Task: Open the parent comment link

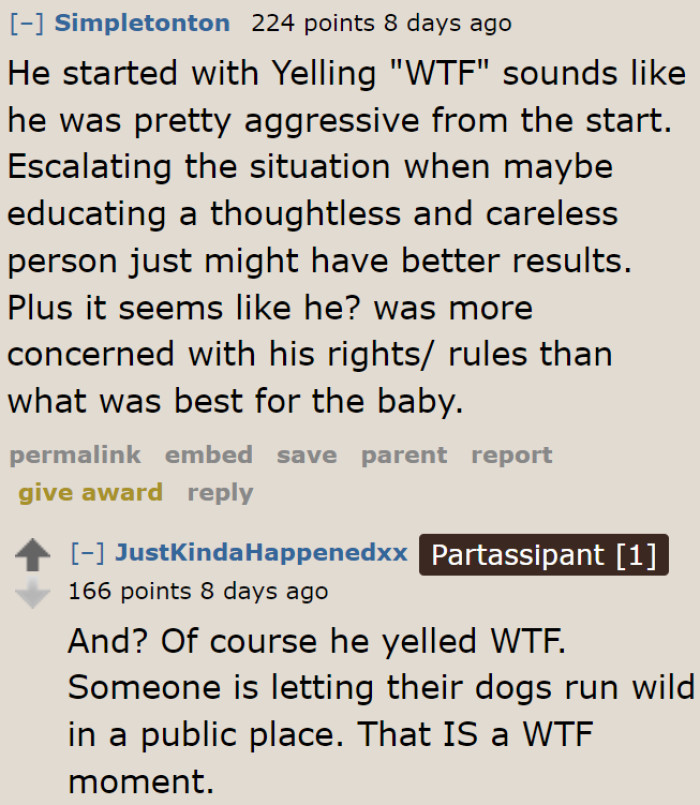Action: 403,455
